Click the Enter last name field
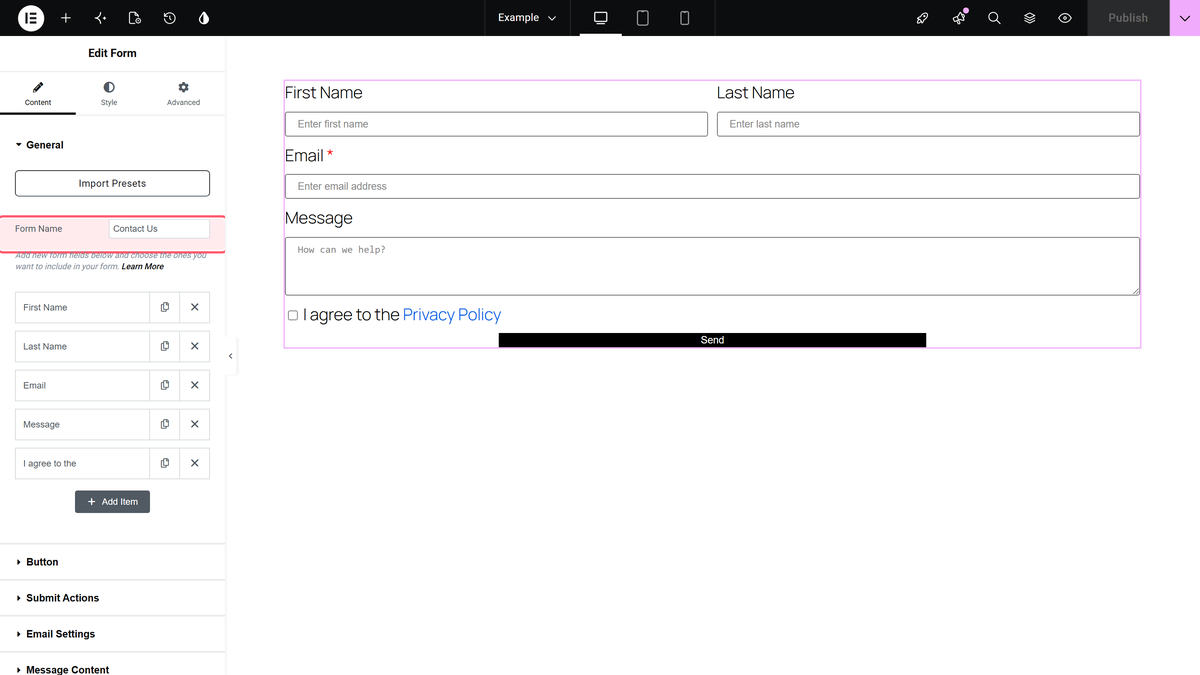 coord(928,124)
